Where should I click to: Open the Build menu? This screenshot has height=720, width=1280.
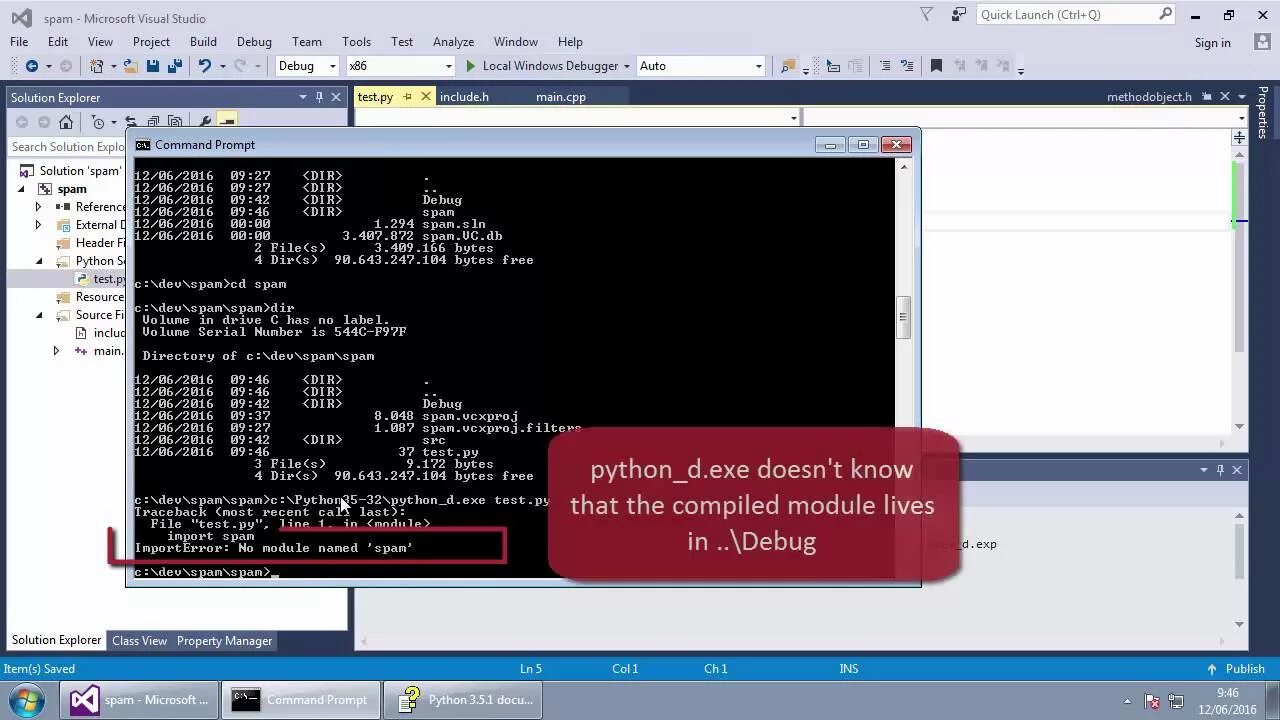tap(203, 42)
